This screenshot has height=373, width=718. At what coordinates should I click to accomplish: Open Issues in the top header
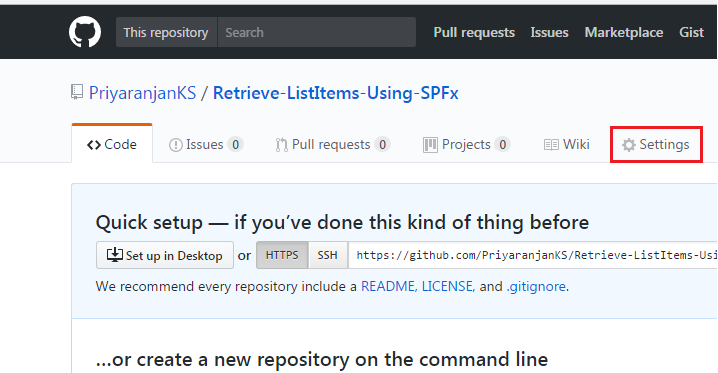point(549,32)
